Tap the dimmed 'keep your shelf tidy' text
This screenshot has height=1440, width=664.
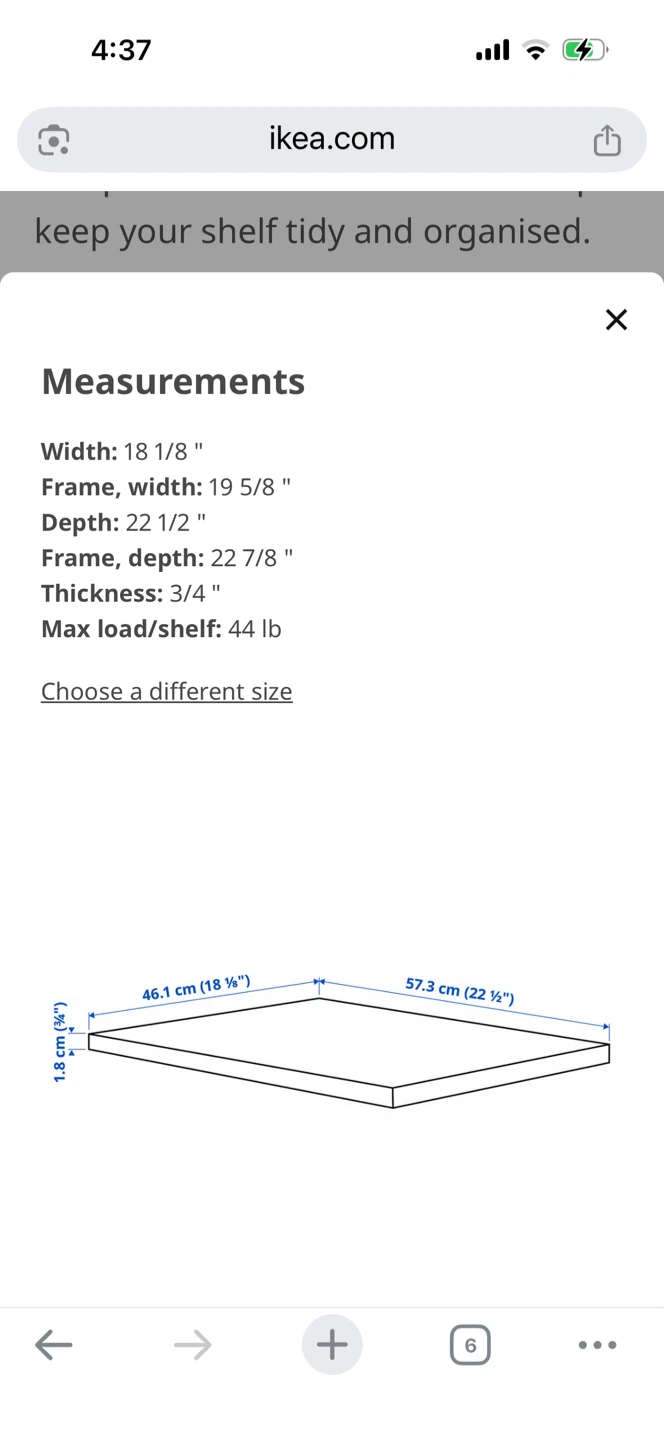(x=312, y=231)
